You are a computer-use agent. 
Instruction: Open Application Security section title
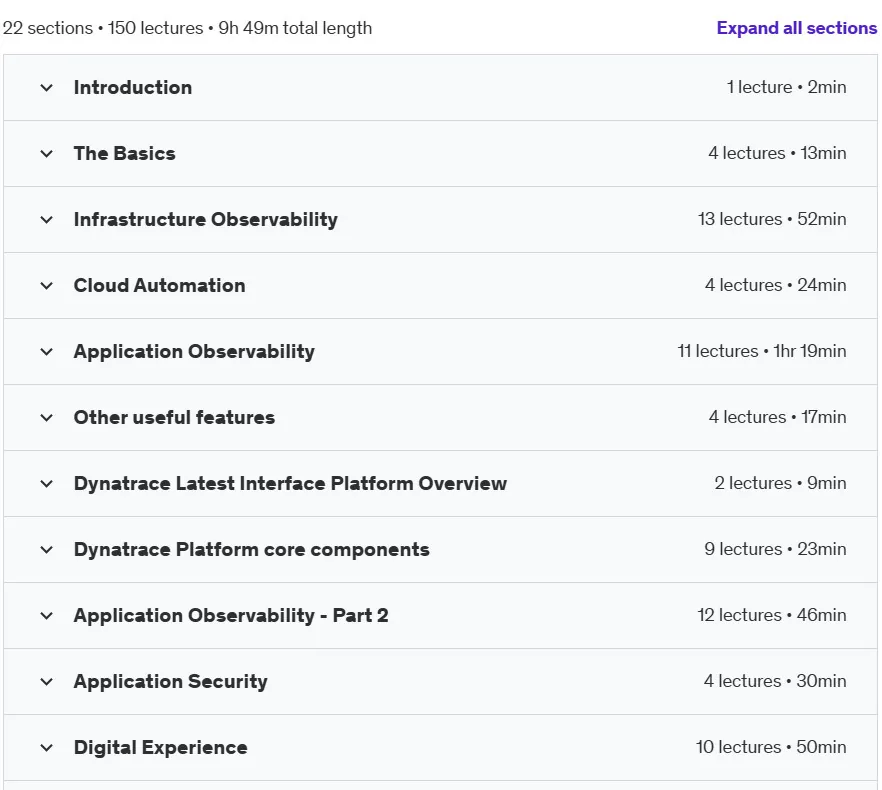pos(170,681)
